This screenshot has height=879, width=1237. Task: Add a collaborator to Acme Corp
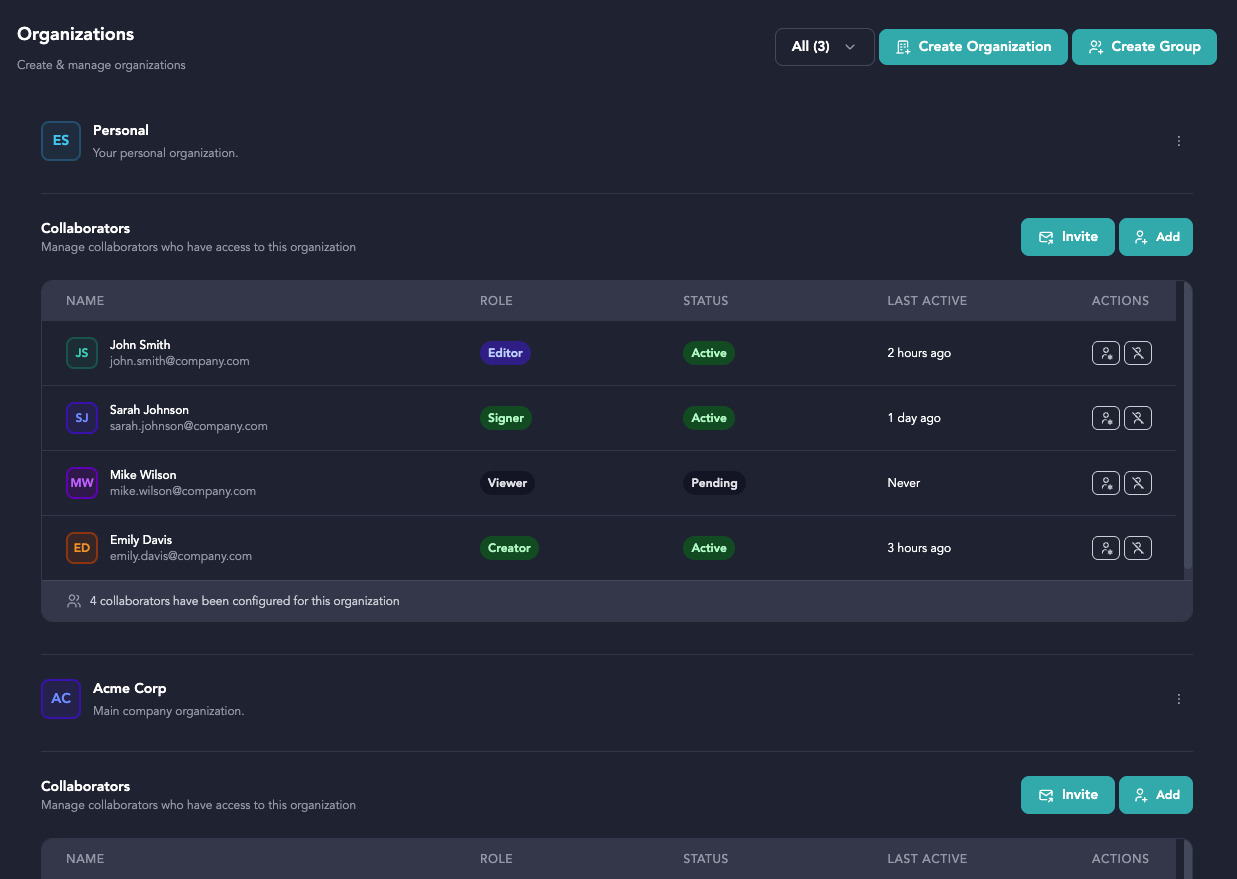point(1155,795)
